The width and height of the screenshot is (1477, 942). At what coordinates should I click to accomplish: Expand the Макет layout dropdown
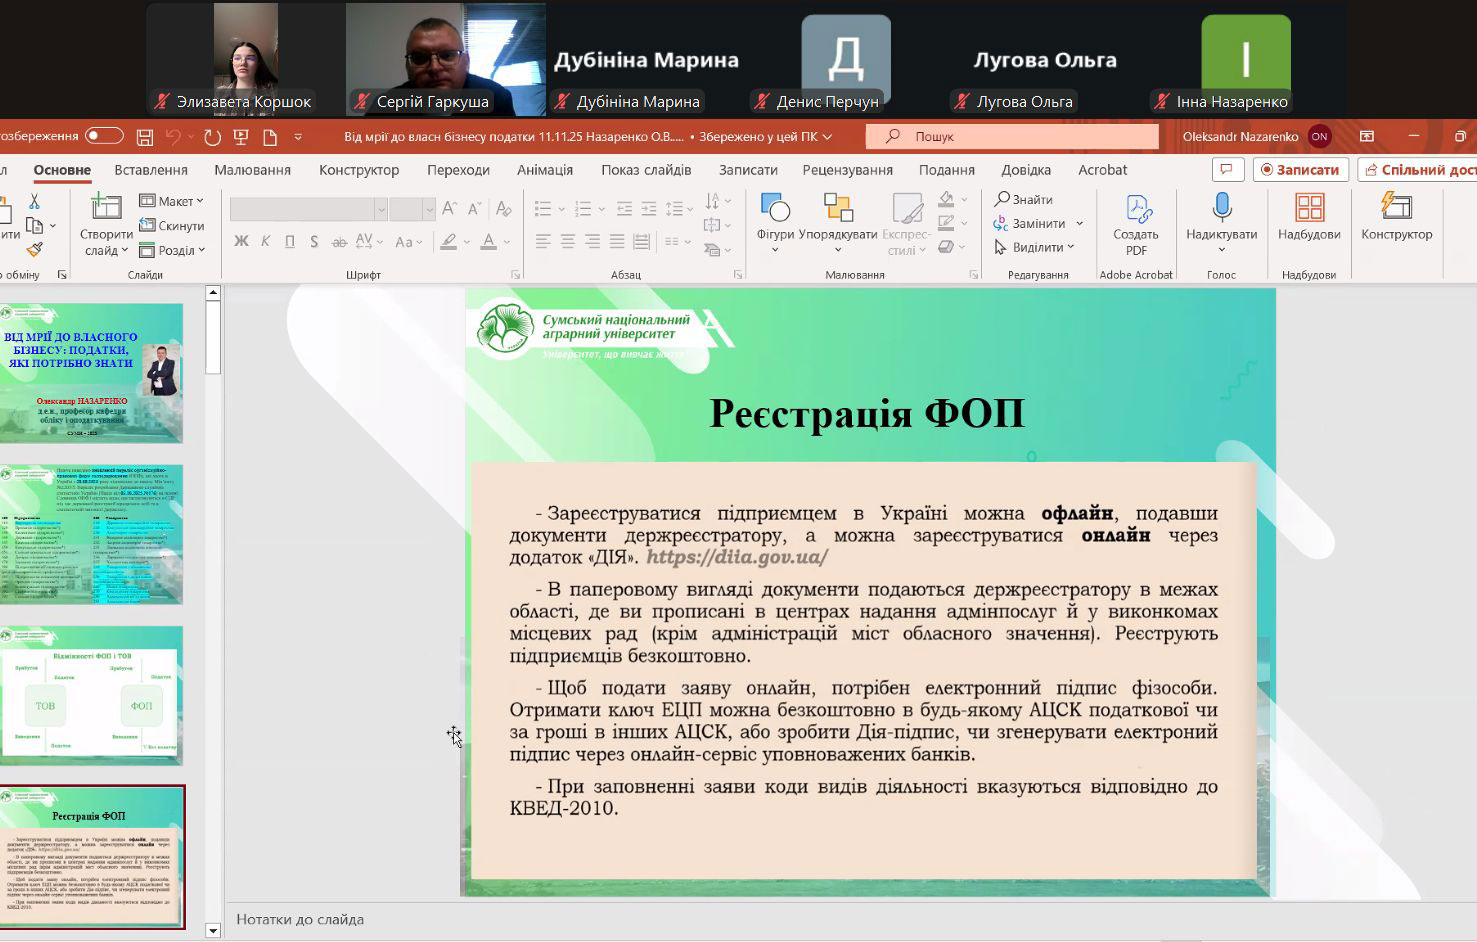(172, 201)
